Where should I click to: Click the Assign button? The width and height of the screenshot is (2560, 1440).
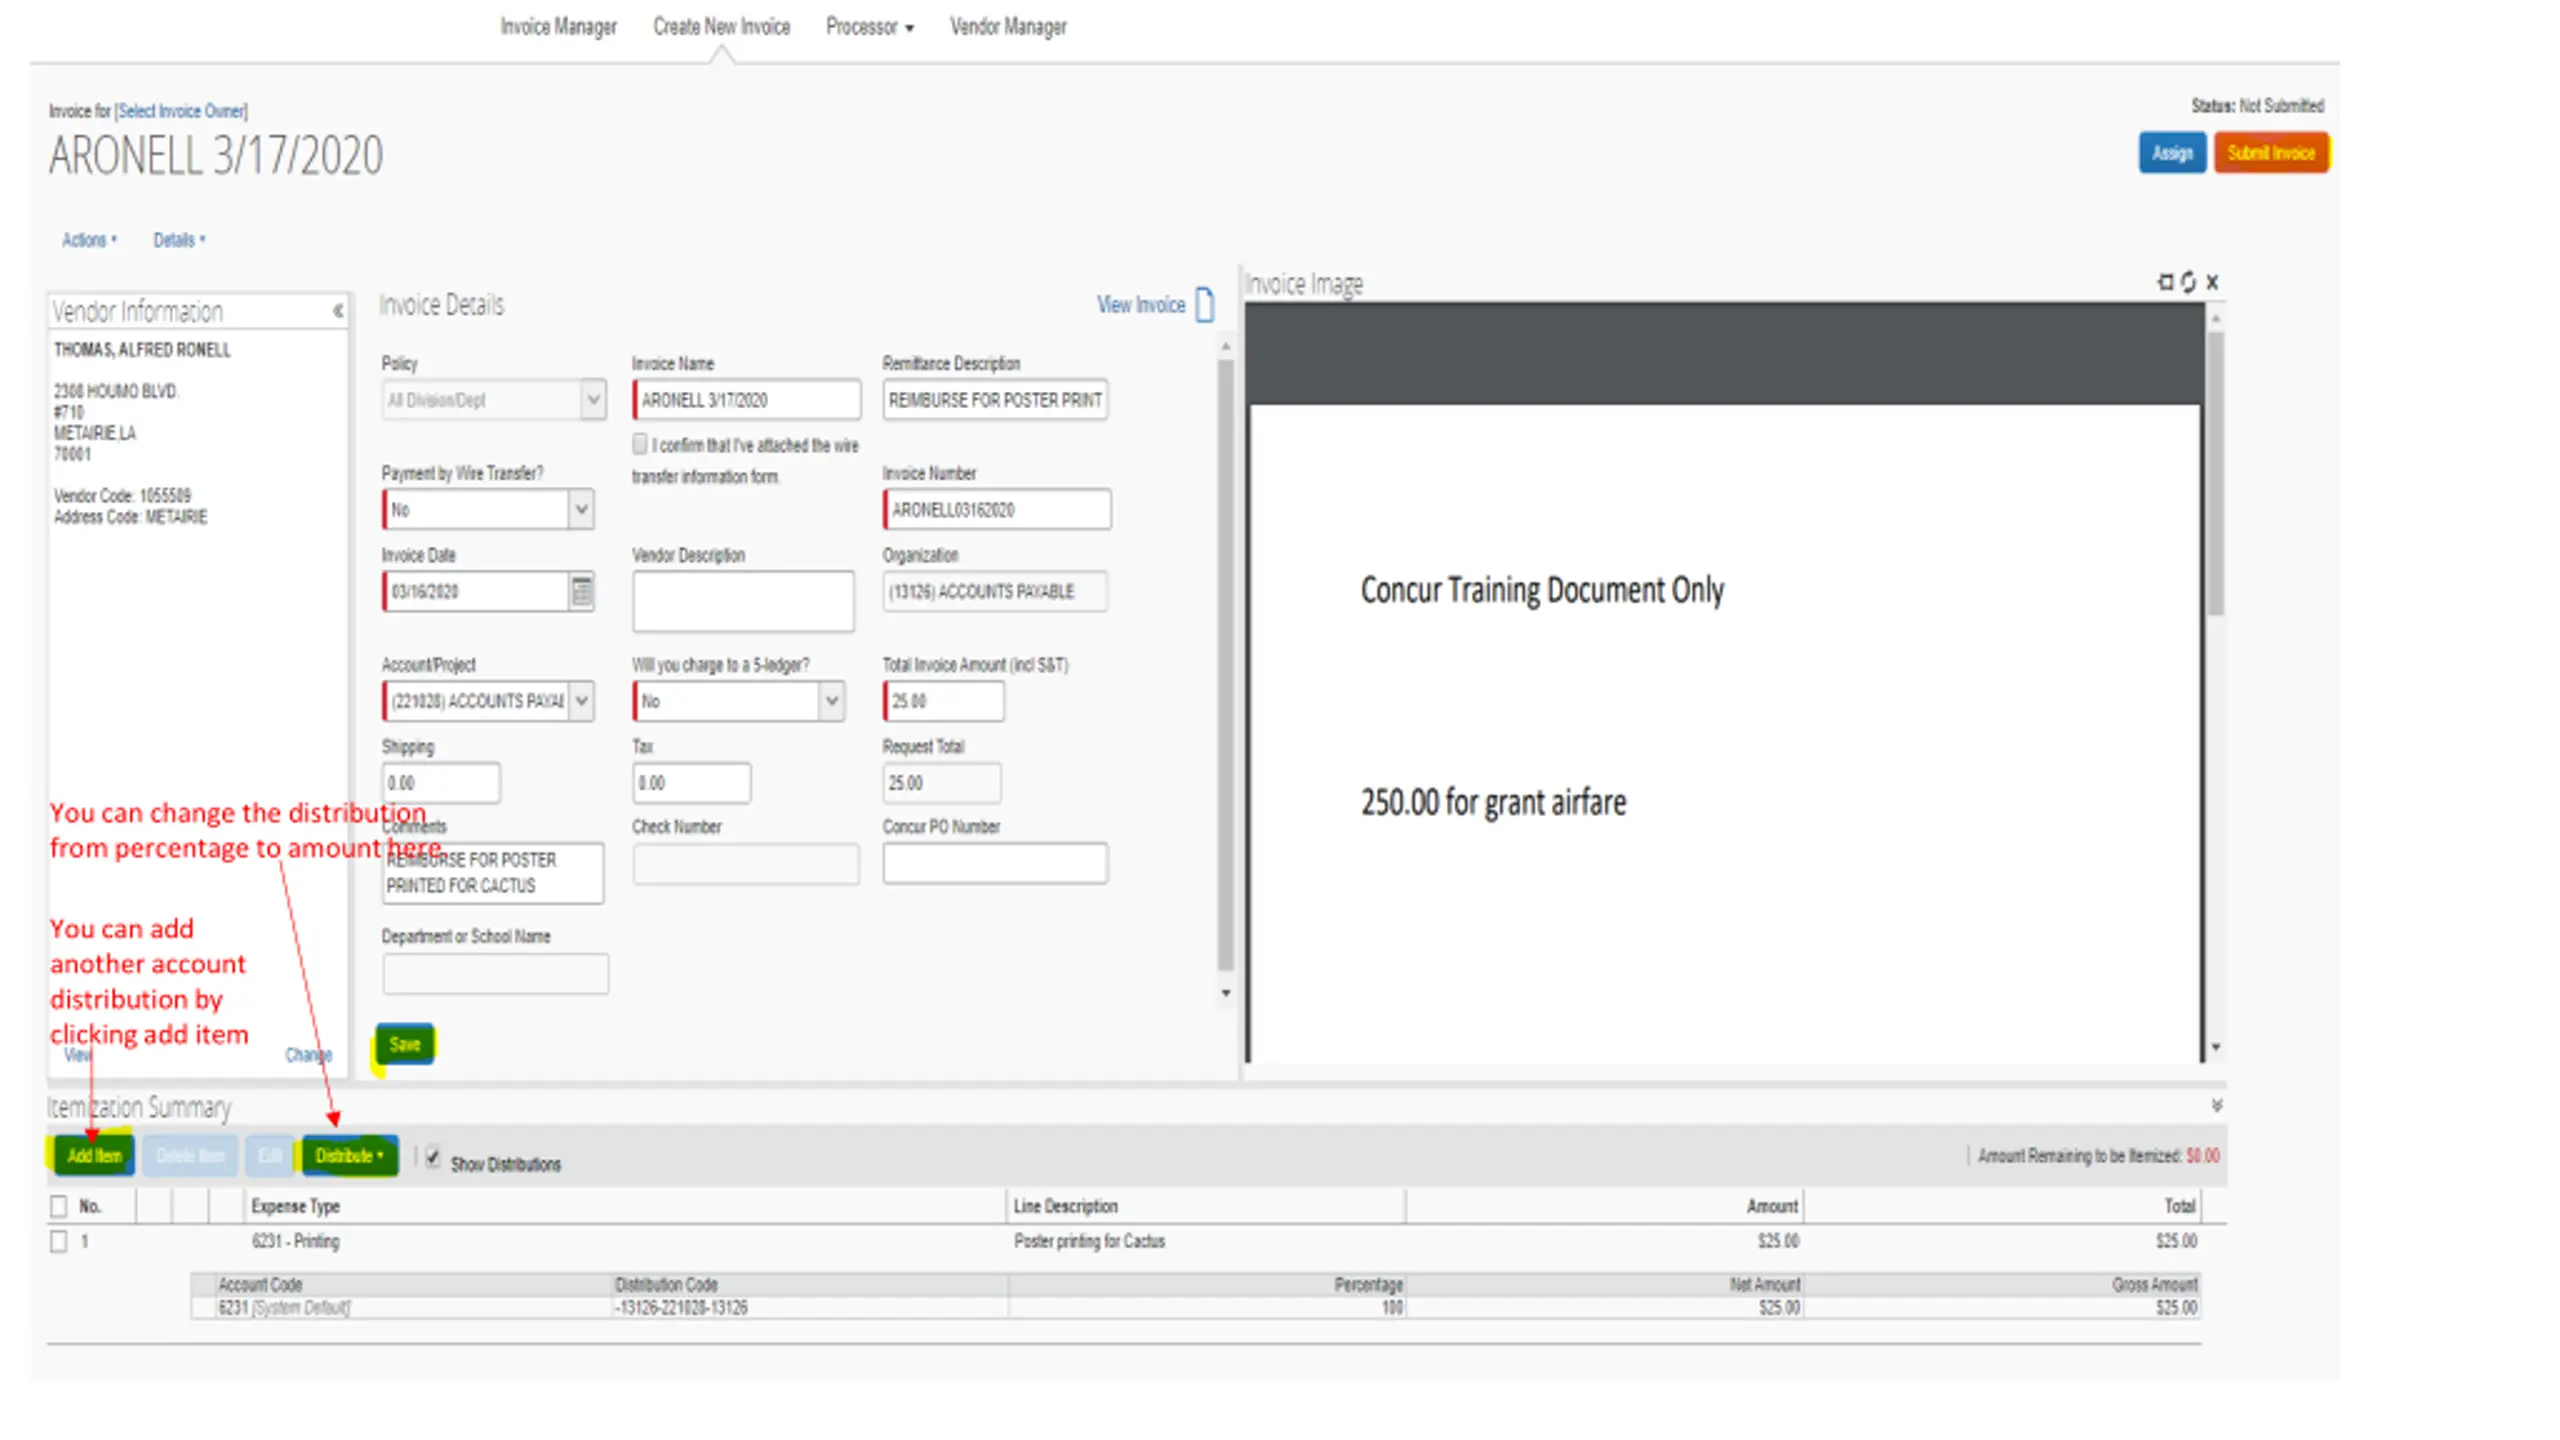[x=2172, y=153]
